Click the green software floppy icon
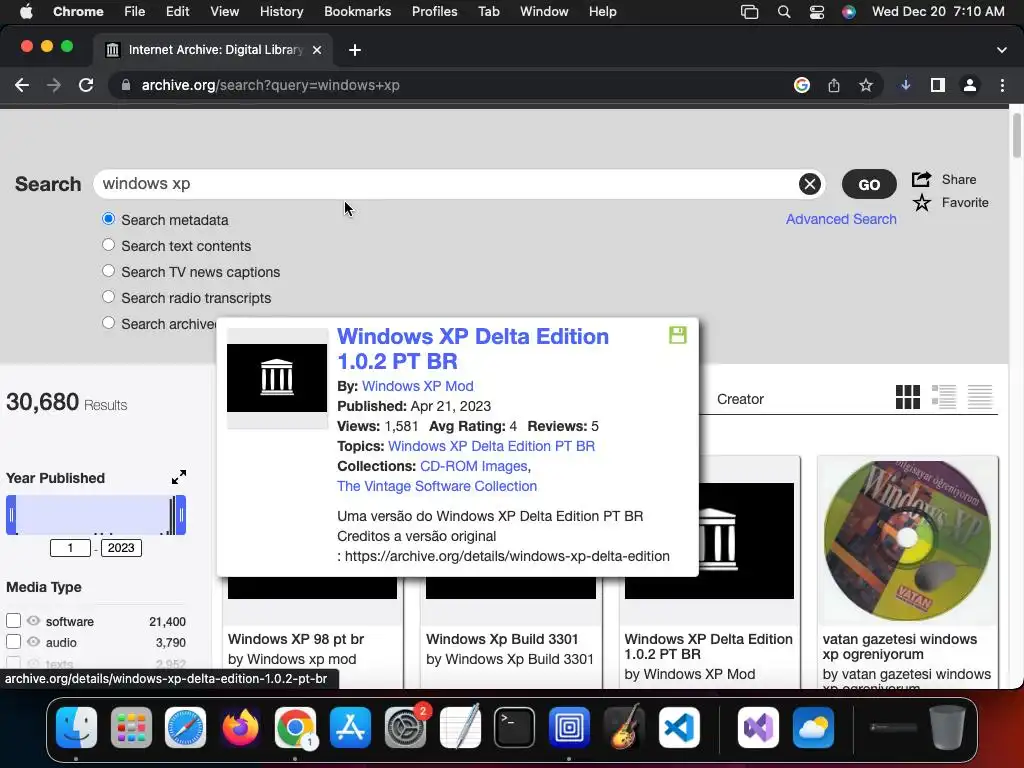This screenshot has width=1024, height=768. [x=677, y=335]
